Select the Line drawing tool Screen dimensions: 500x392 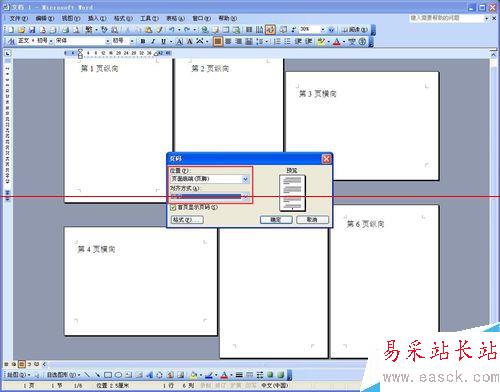tap(87, 375)
